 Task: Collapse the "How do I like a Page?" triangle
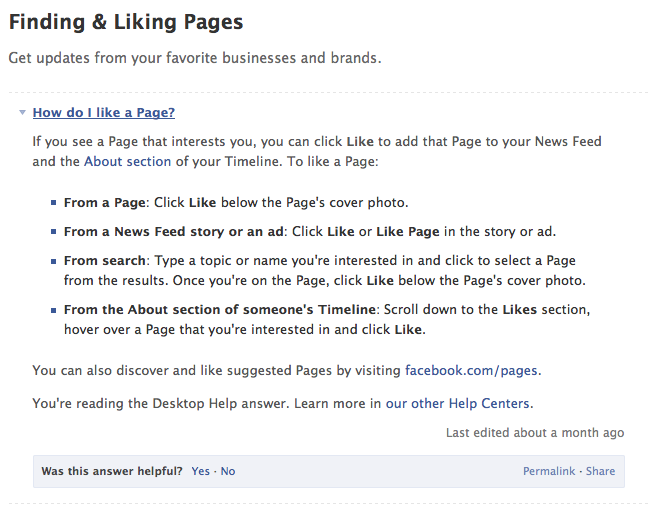[x=22, y=113]
